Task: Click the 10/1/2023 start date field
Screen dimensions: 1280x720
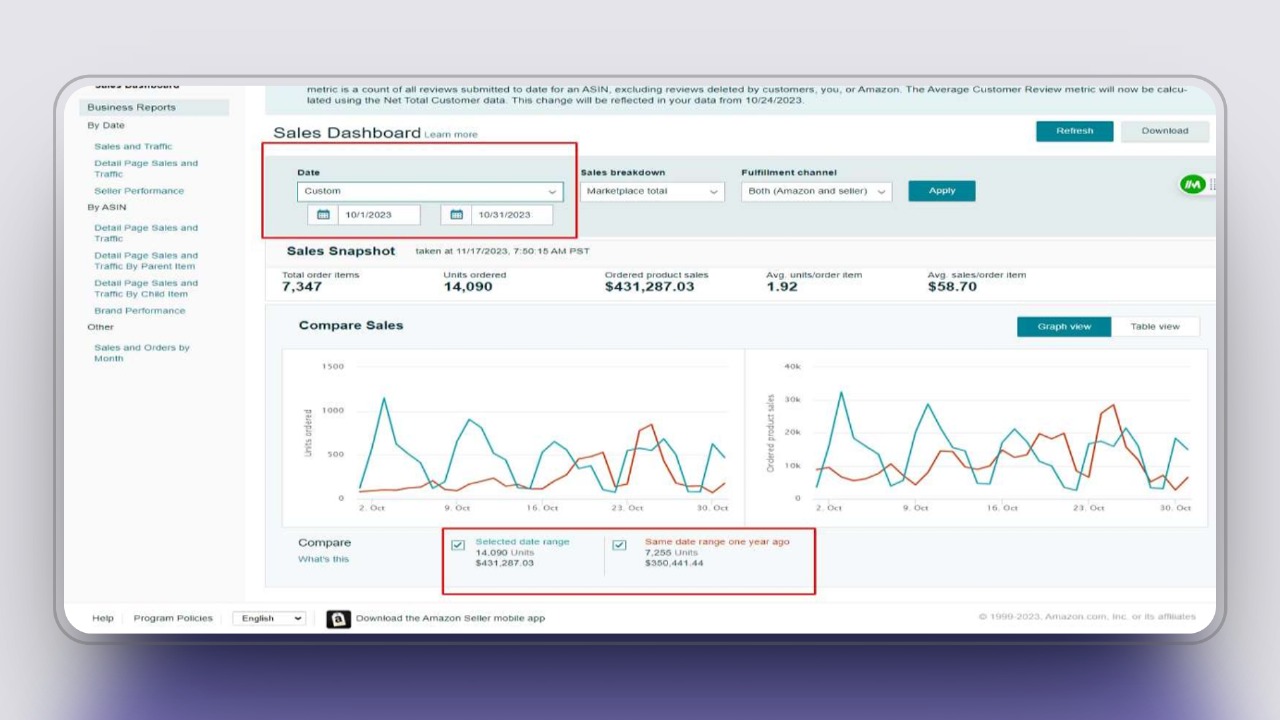Action: pos(377,215)
